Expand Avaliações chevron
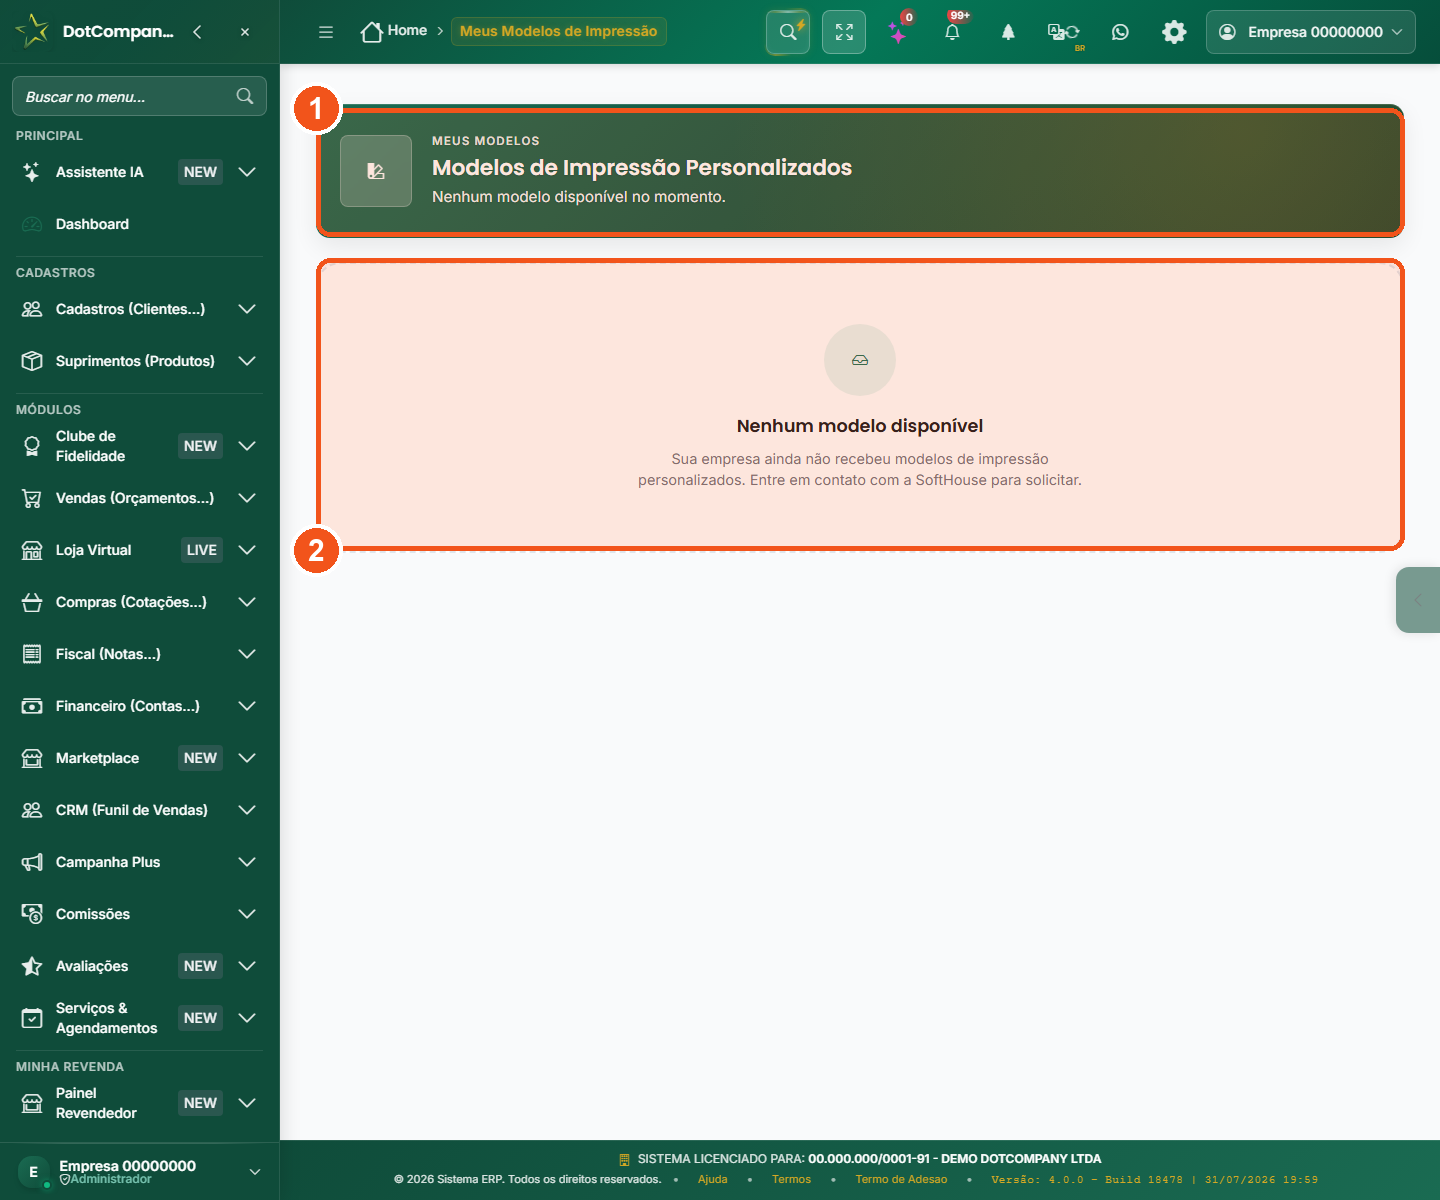This screenshot has height=1200, width=1440. pos(247,966)
